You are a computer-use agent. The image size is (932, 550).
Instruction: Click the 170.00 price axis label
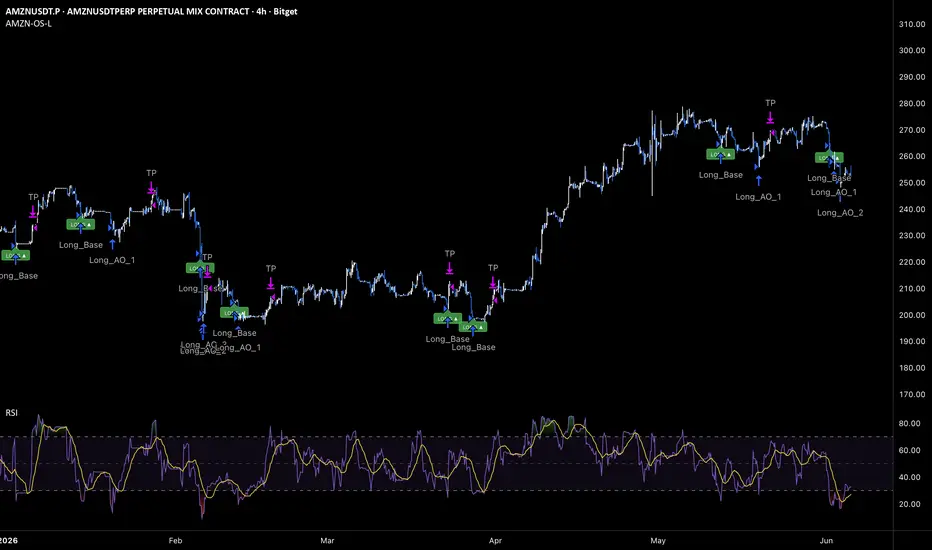tap(912, 394)
